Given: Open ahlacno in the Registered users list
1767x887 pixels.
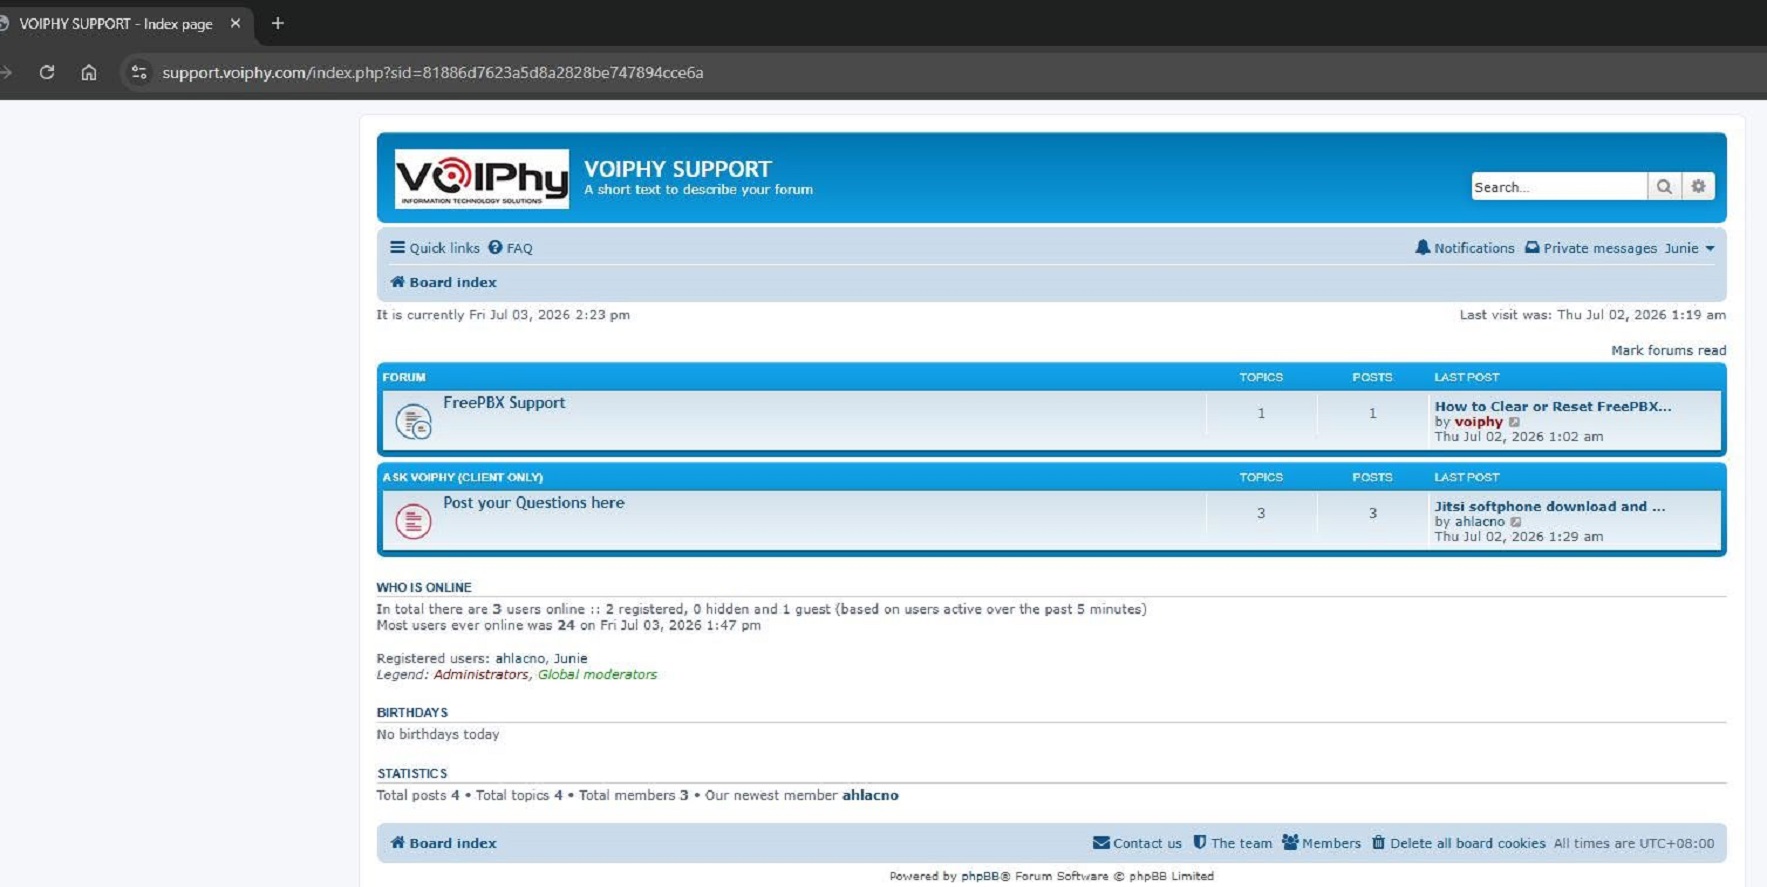Looking at the screenshot, I should click(x=520, y=658).
